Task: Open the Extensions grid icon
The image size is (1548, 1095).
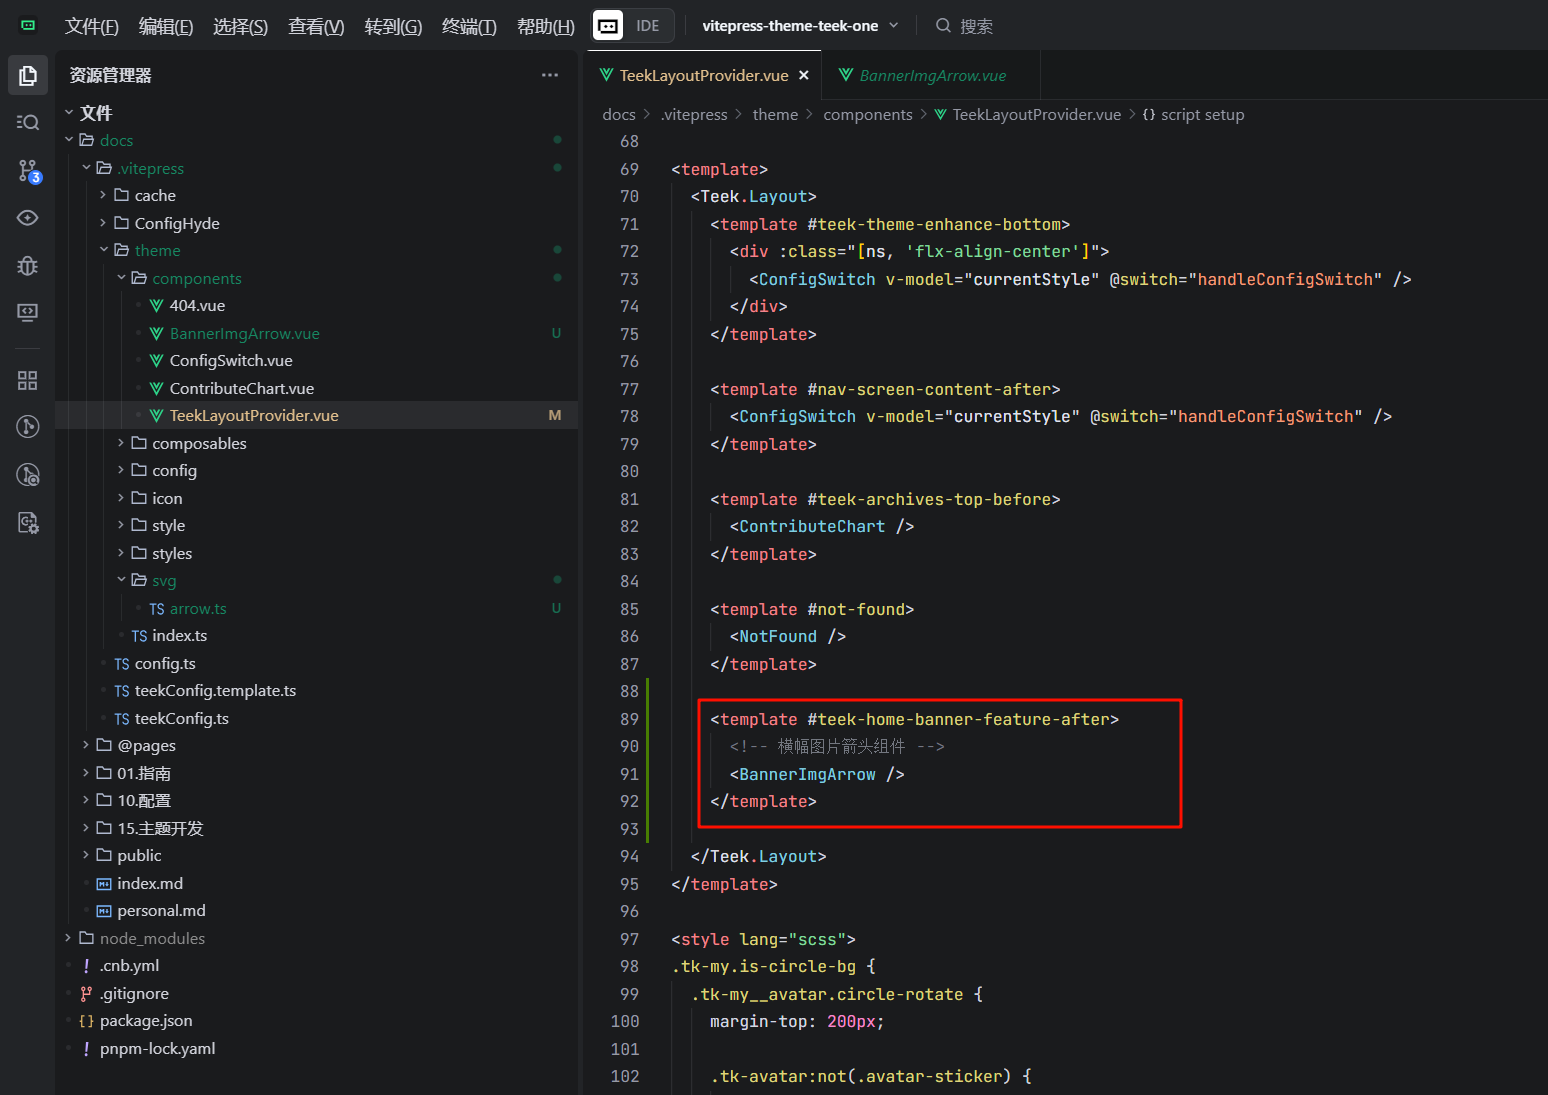Action: point(28,380)
